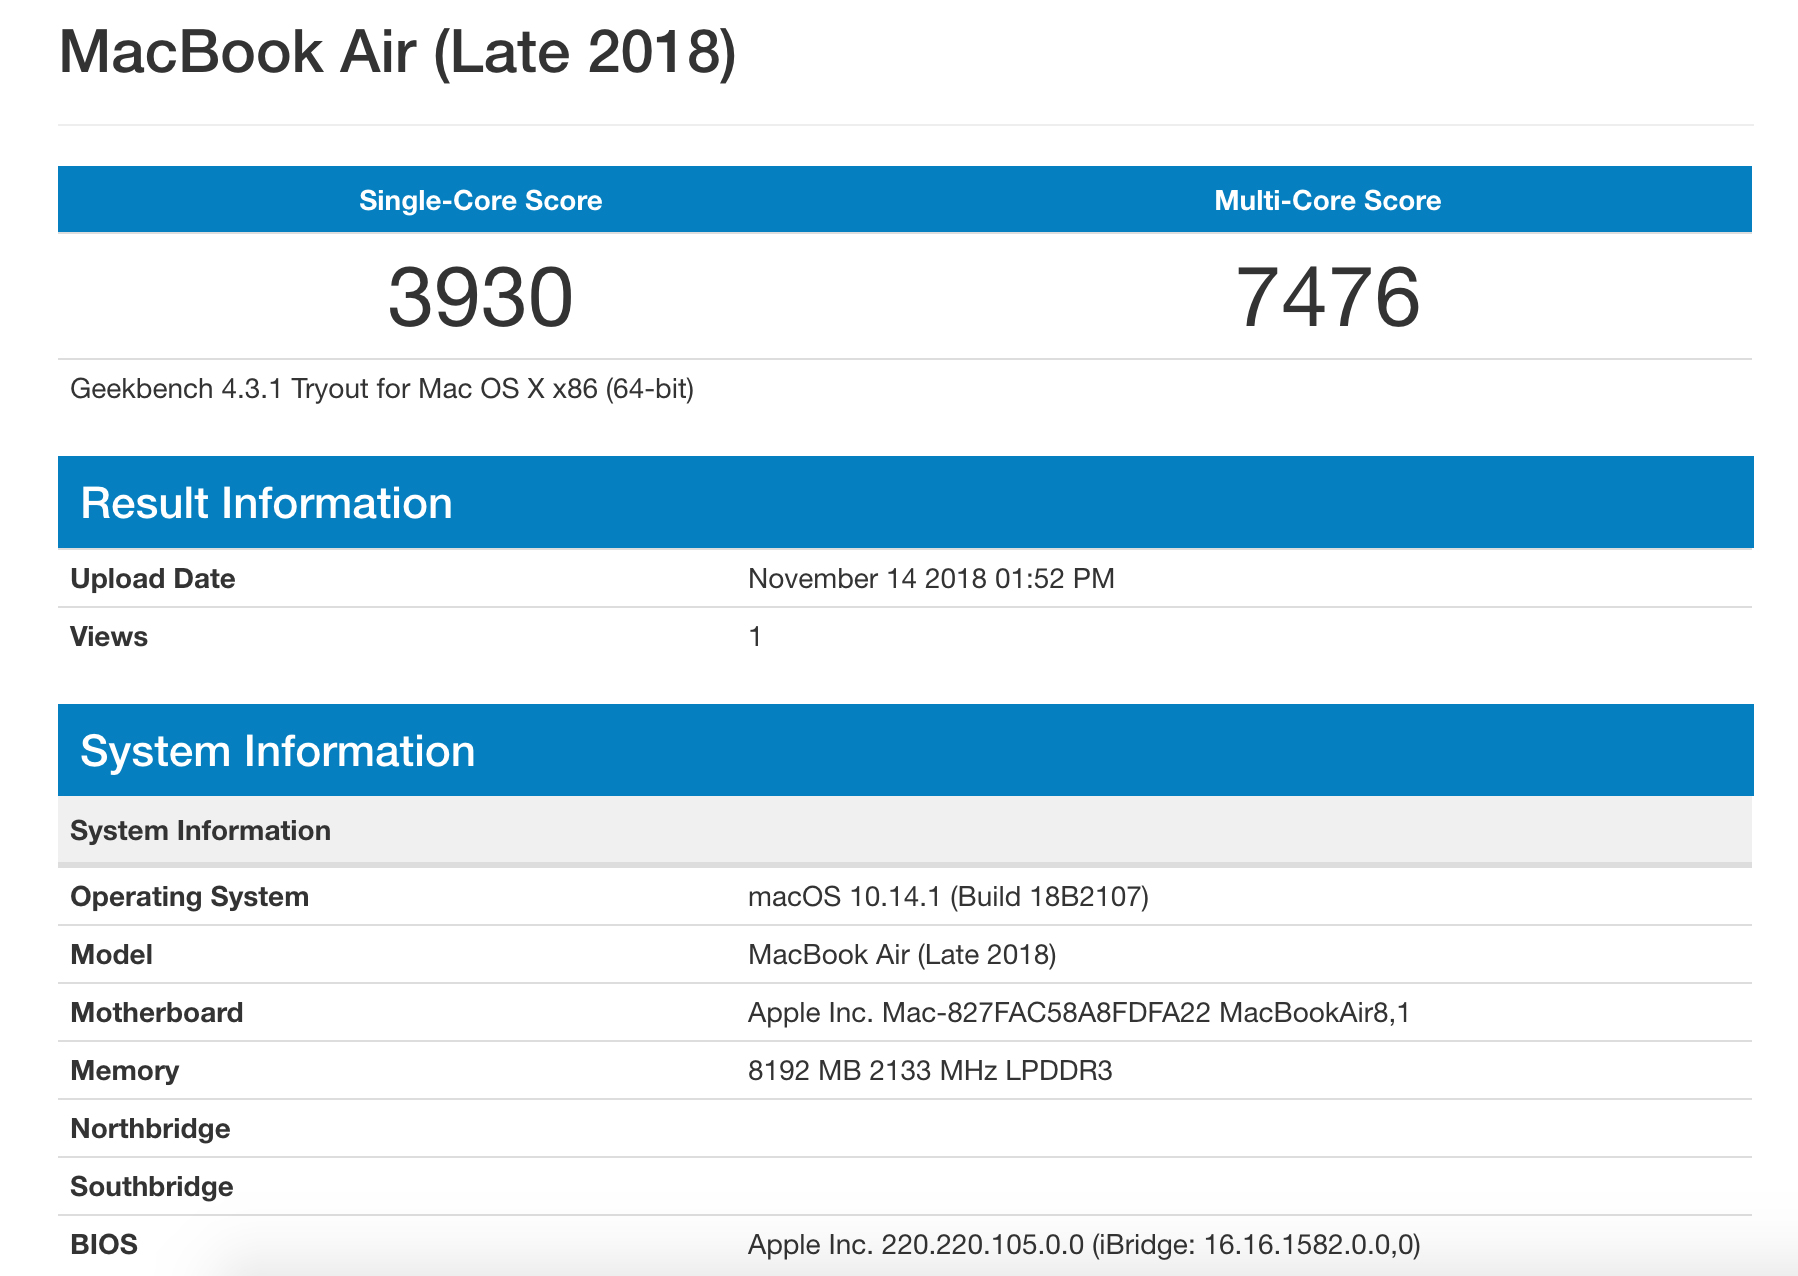Select the Views count value 1

[755, 637]
